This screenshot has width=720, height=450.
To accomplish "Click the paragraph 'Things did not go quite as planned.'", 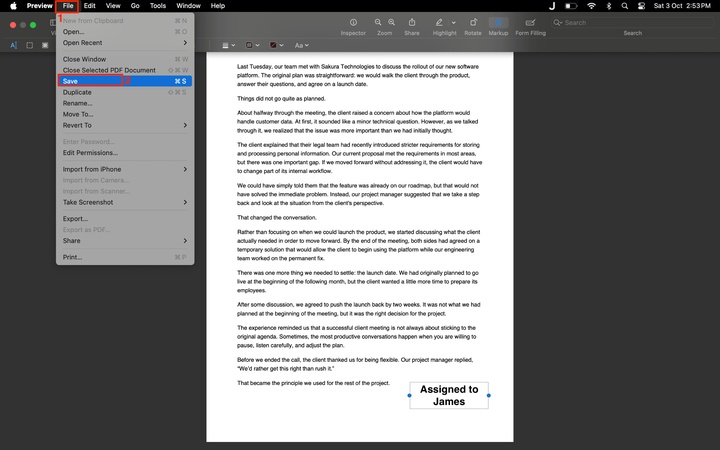I will 281,99.
